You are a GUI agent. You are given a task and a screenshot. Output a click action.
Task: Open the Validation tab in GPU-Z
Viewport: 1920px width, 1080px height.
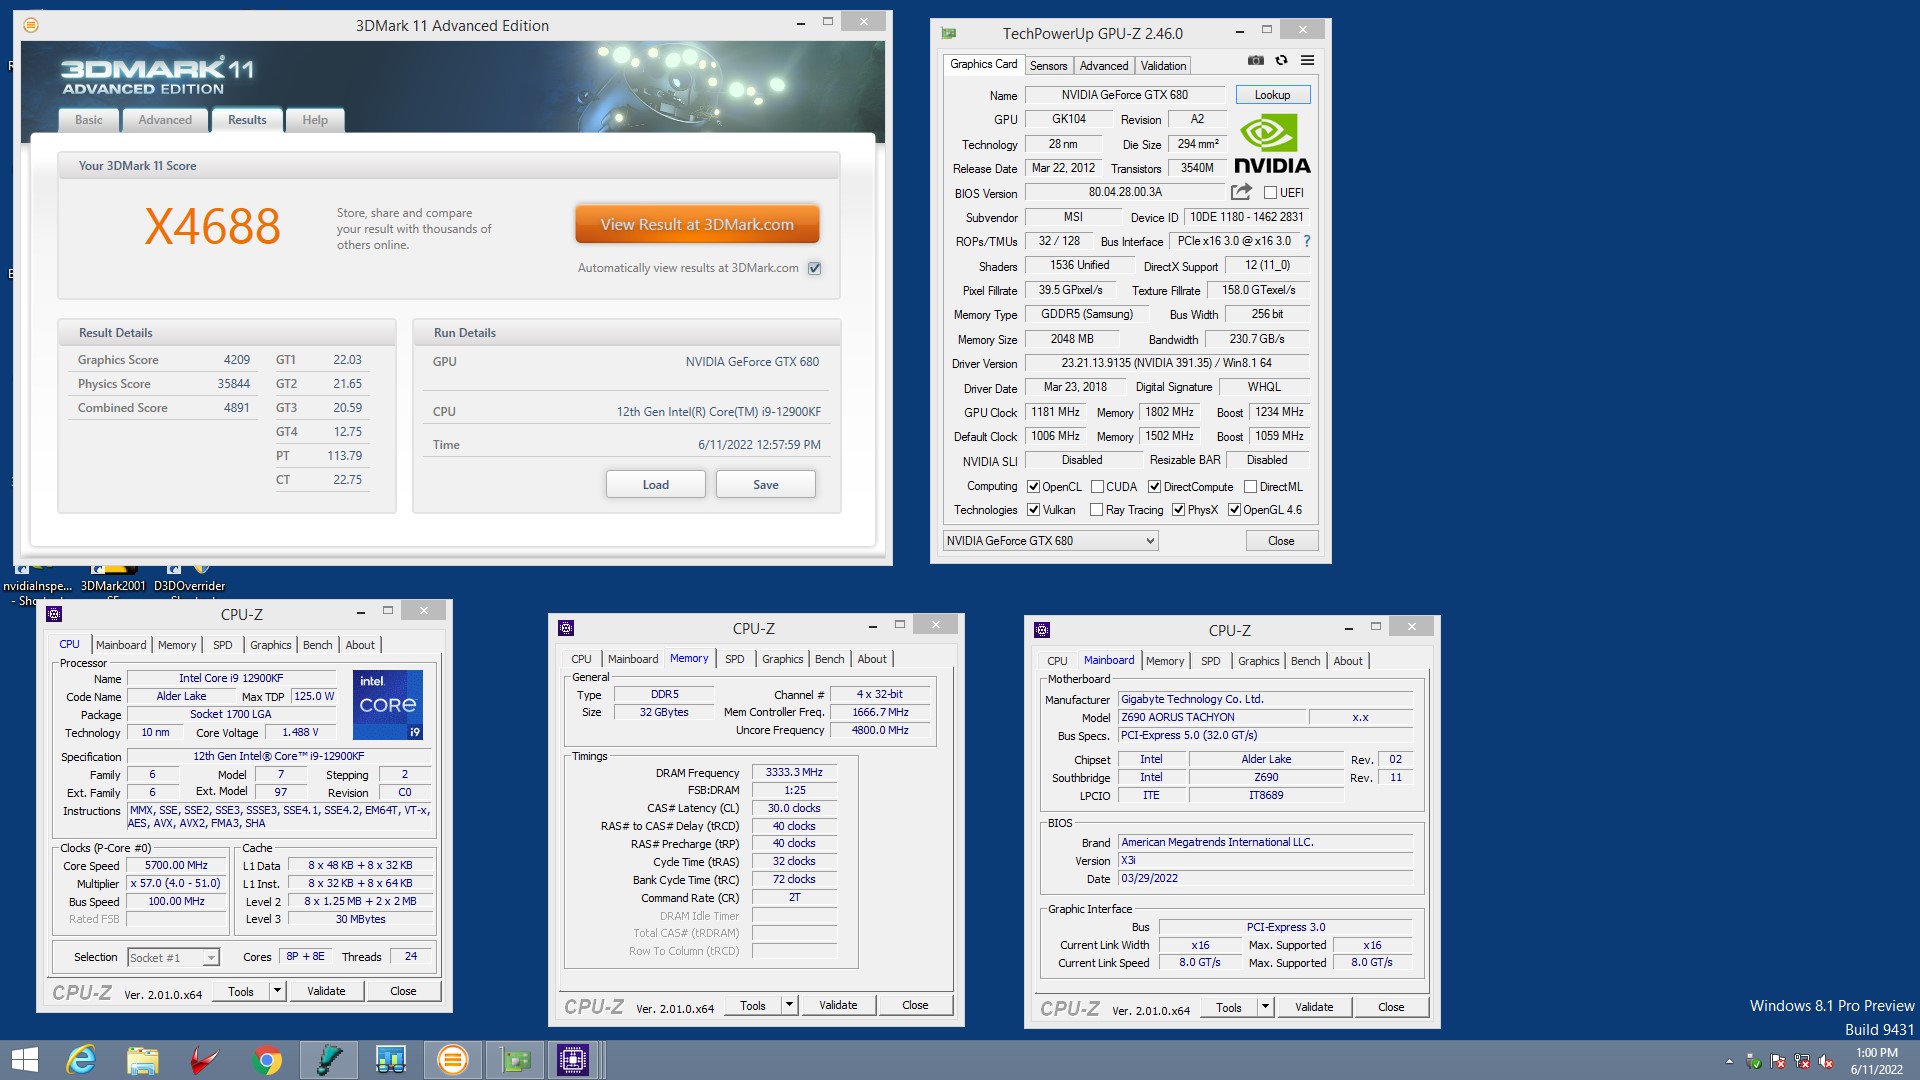[x=1163, y=66]
